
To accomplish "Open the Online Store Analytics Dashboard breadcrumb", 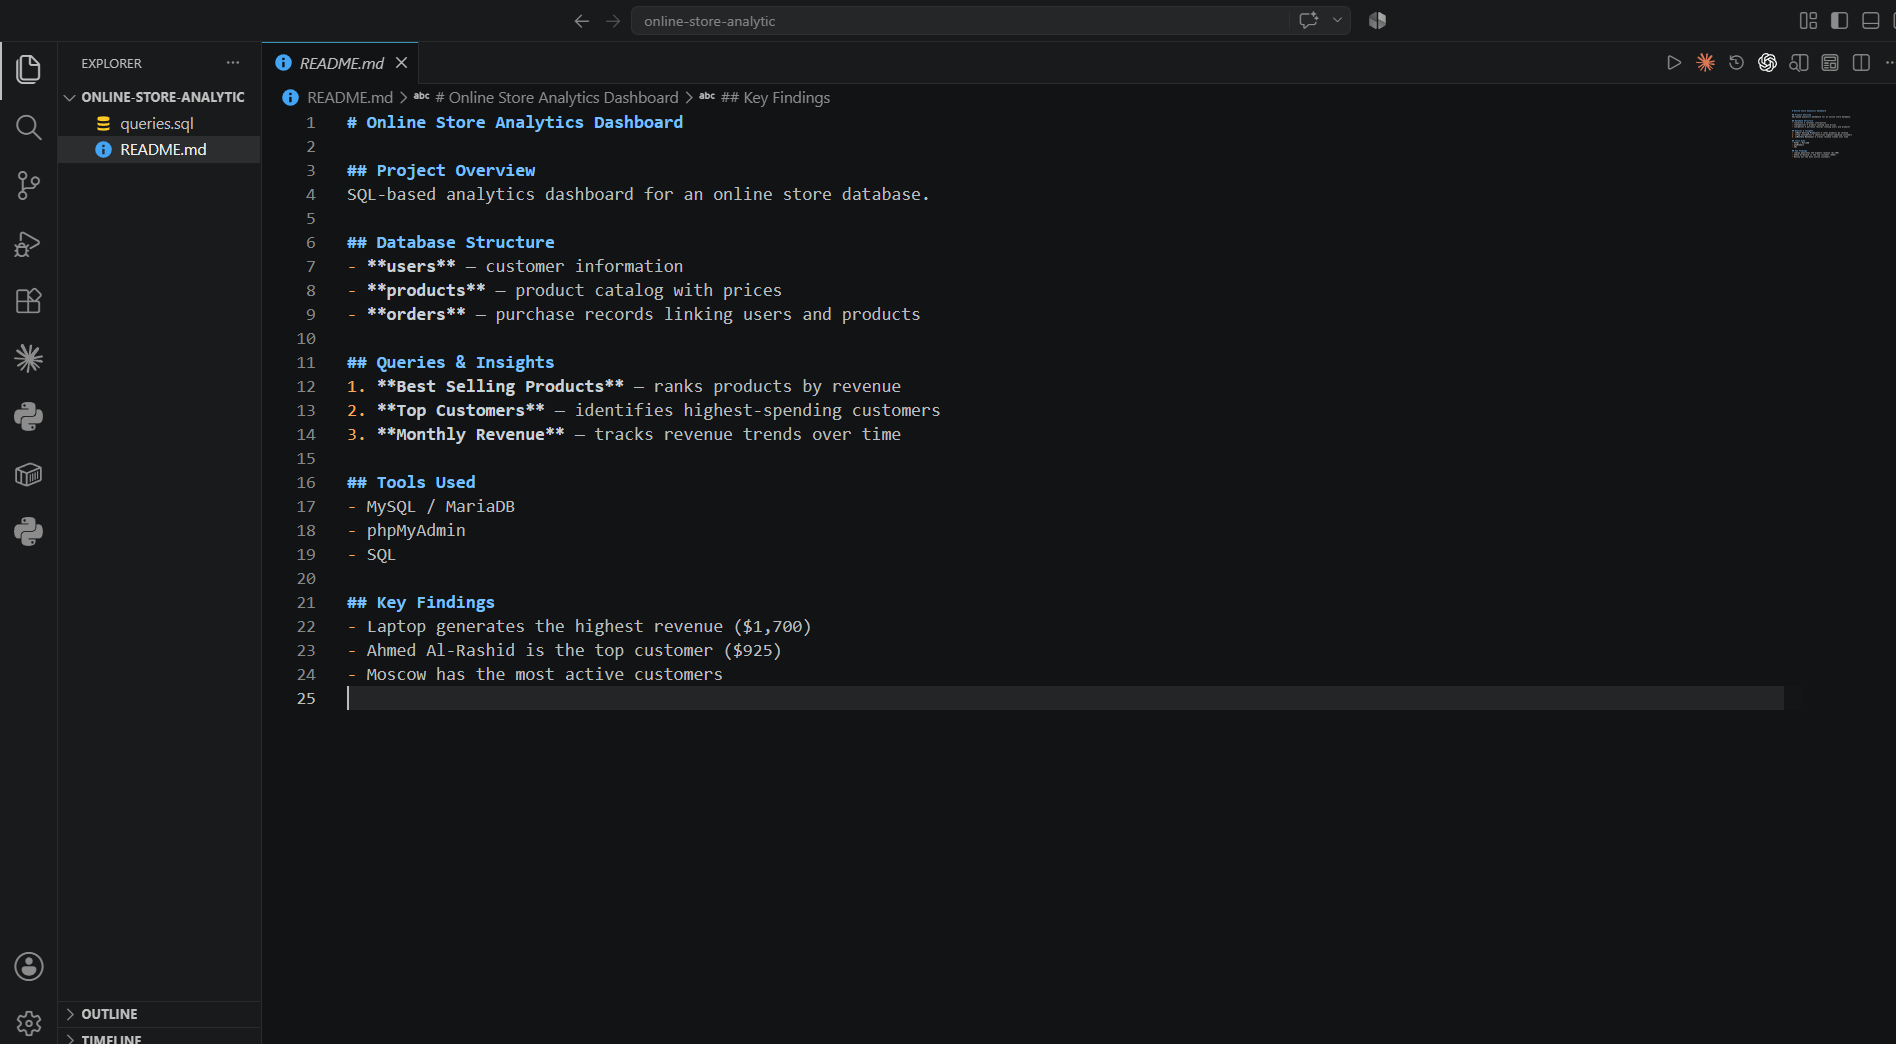I will [x=546, y=97].
